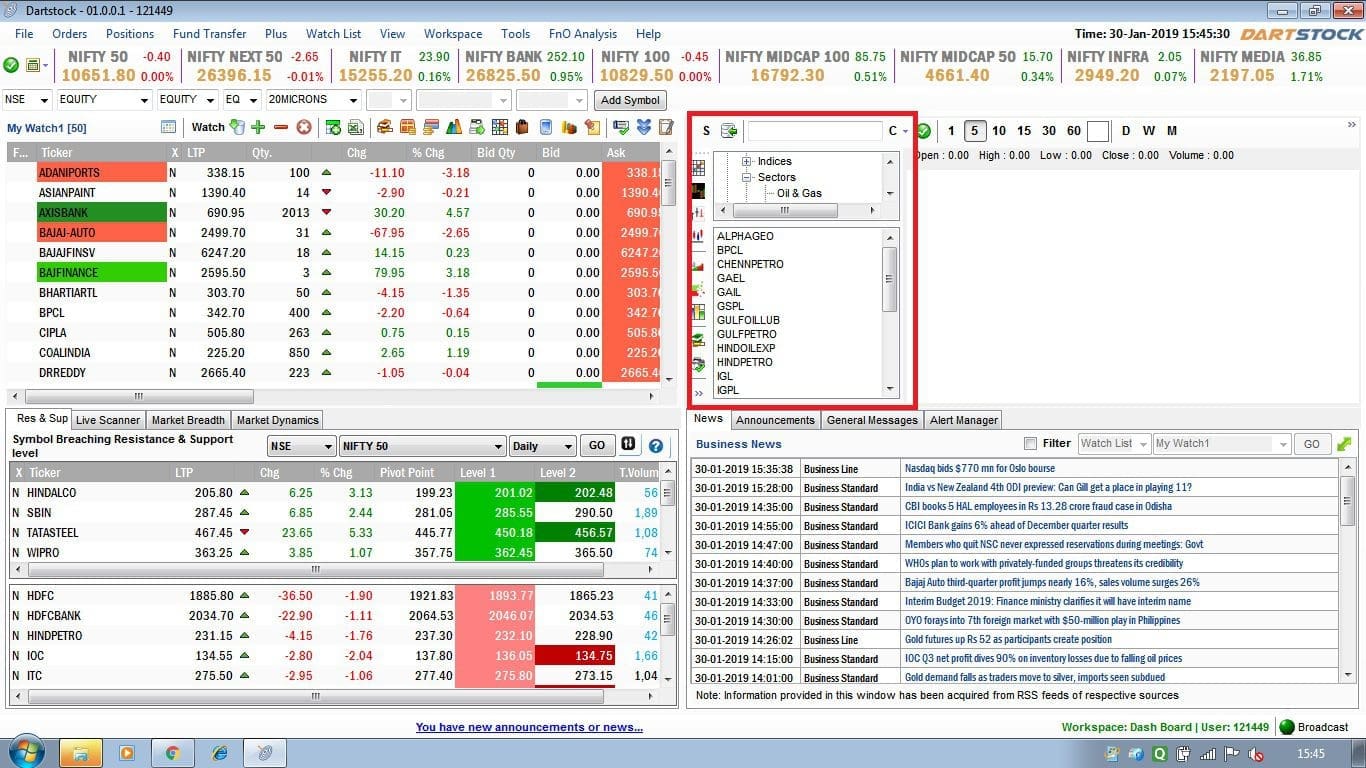
Task: Open the Fund Transfer menu
Action: [x=210, y=34]
